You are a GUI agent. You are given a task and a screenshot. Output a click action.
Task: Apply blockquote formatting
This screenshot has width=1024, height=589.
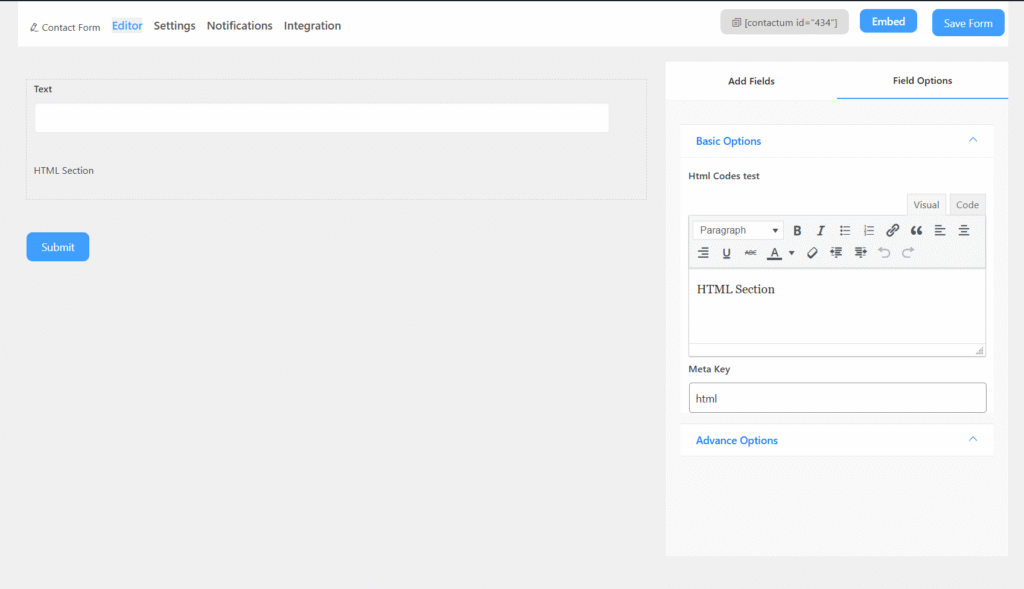[916, 231]
